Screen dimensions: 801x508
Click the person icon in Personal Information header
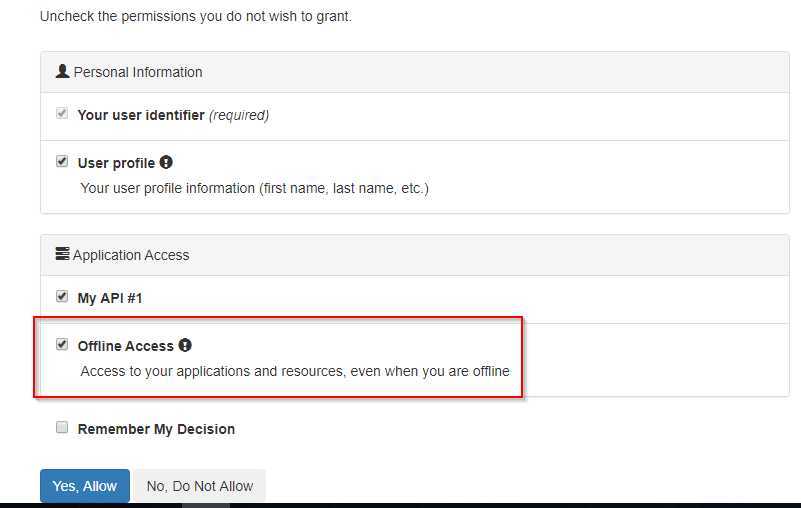click(x=62, y=71)
